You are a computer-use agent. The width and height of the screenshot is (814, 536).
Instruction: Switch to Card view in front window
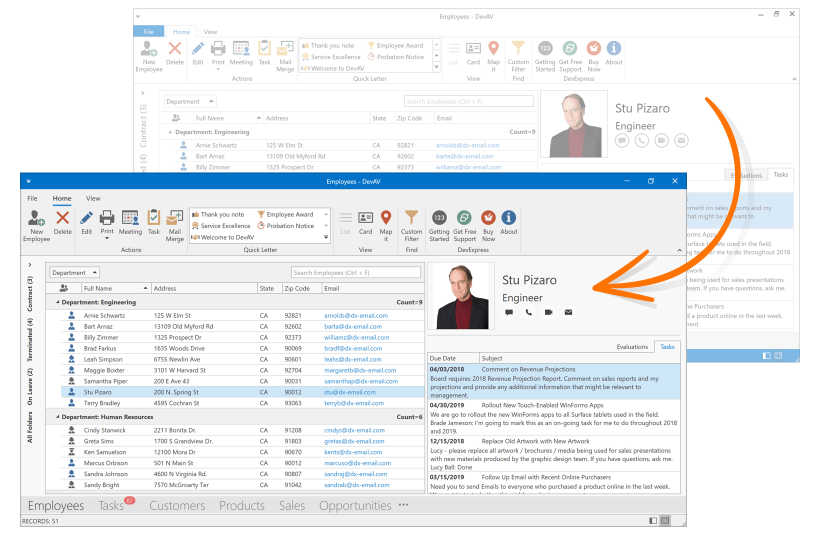[365, 222]
